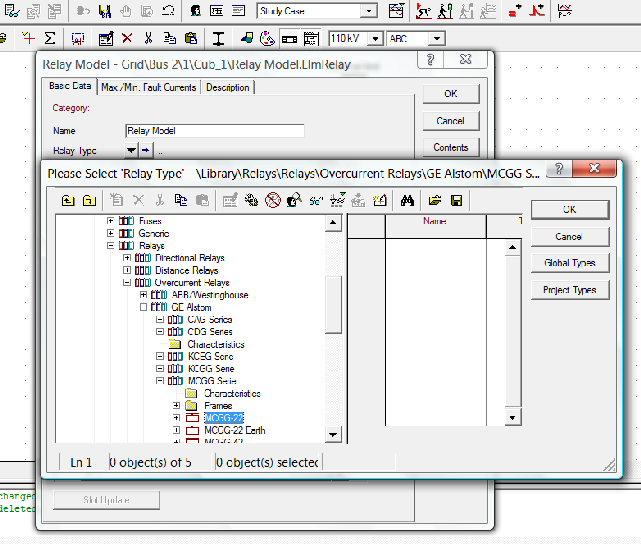
Task: Expand the Directional Relays tree node
Action: pos(127,258)
